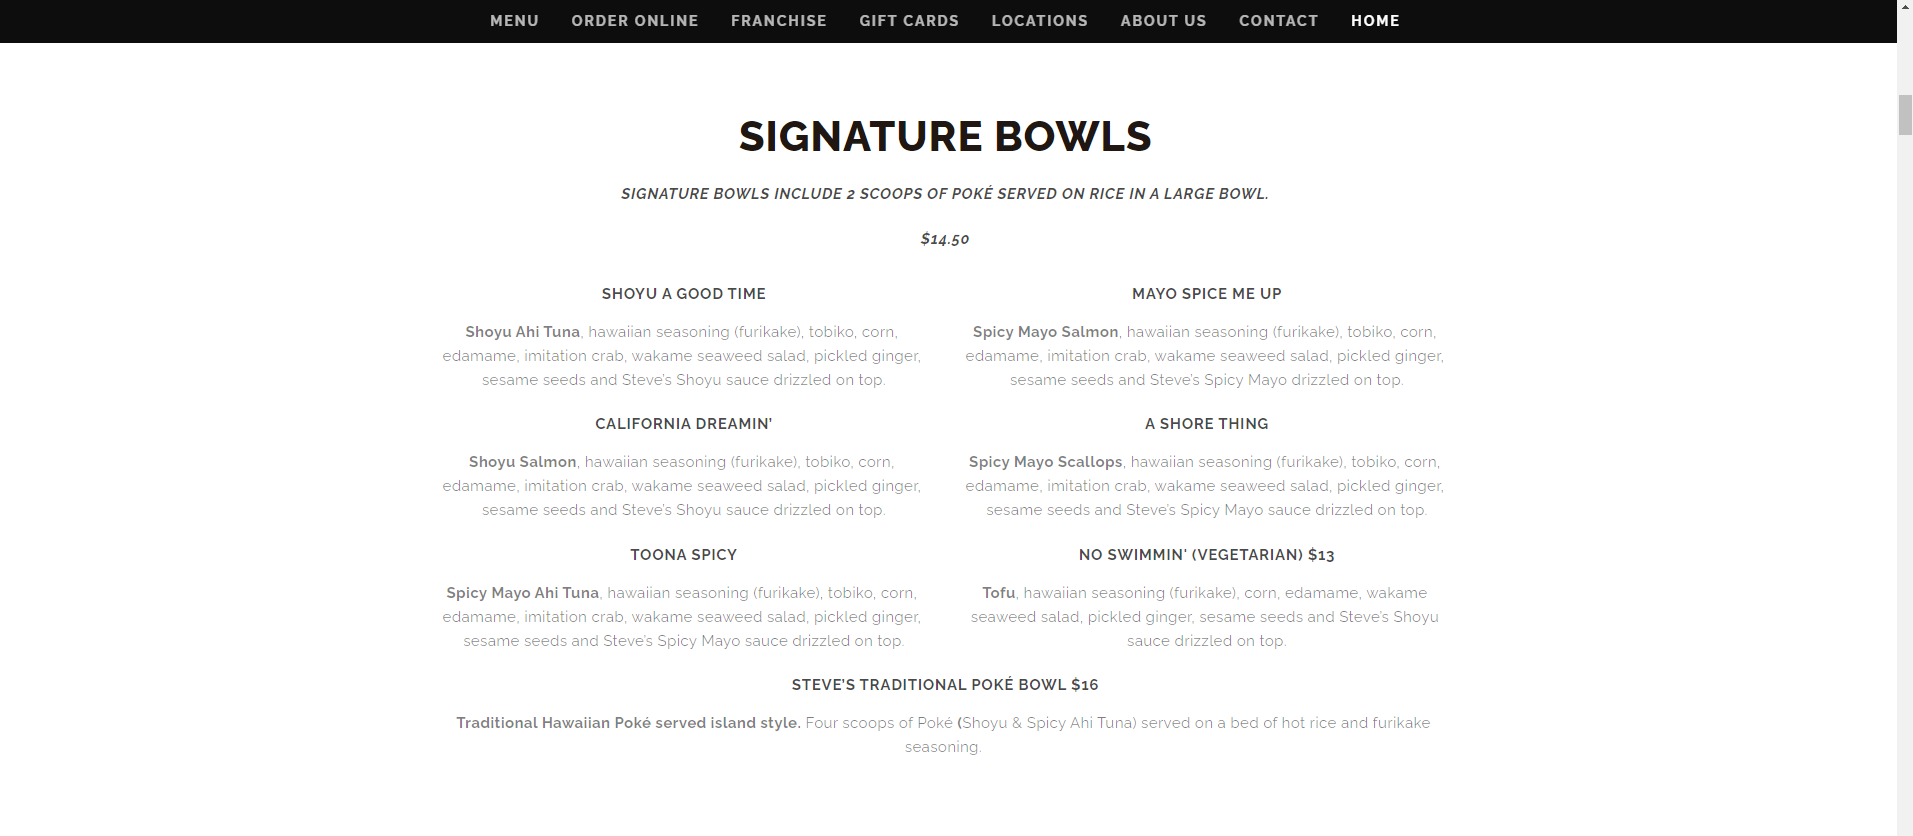
Task: Open the CONTACT page
Action: [1278, 20]
